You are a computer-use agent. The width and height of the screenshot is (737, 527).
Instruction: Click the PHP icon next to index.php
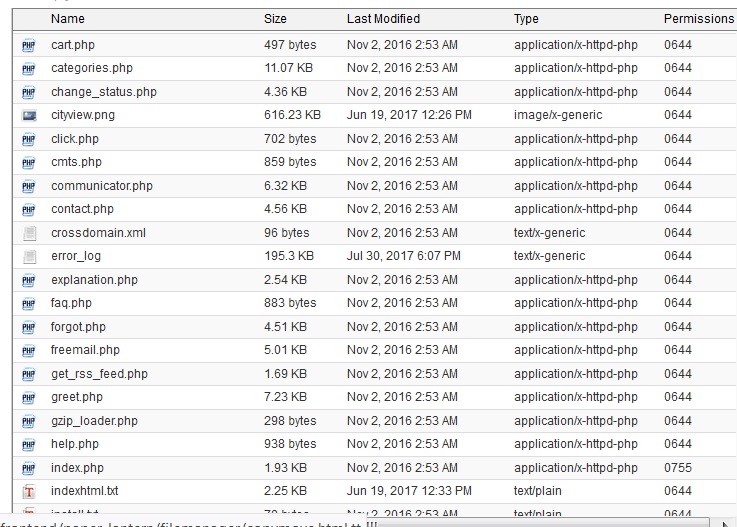[x=28, y=468]
